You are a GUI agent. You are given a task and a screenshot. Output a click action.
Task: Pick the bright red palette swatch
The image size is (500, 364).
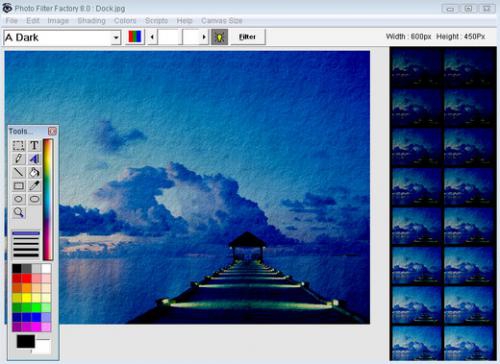point(26,278)
